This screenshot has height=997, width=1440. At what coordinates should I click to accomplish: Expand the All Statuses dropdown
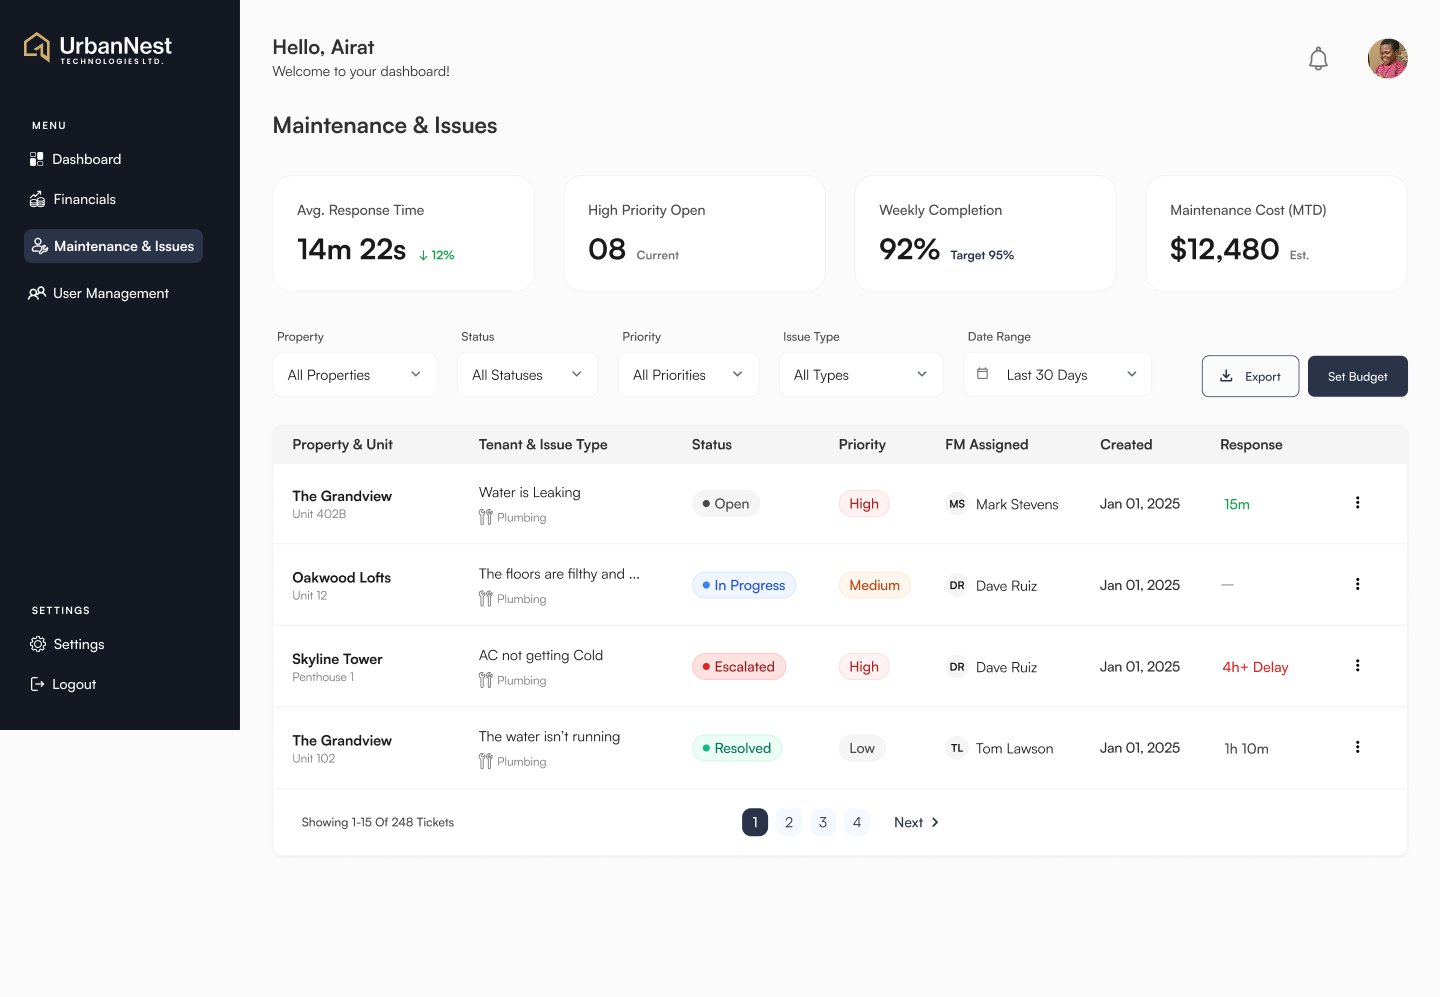(x=528, y=375)
